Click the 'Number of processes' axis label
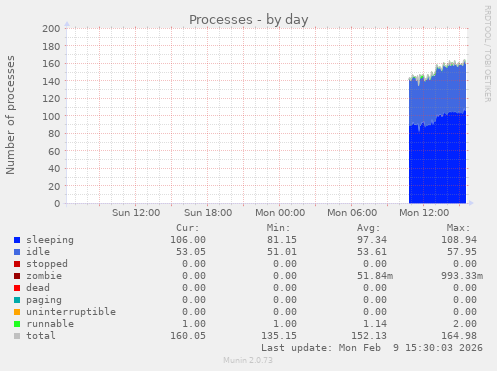 10,115
